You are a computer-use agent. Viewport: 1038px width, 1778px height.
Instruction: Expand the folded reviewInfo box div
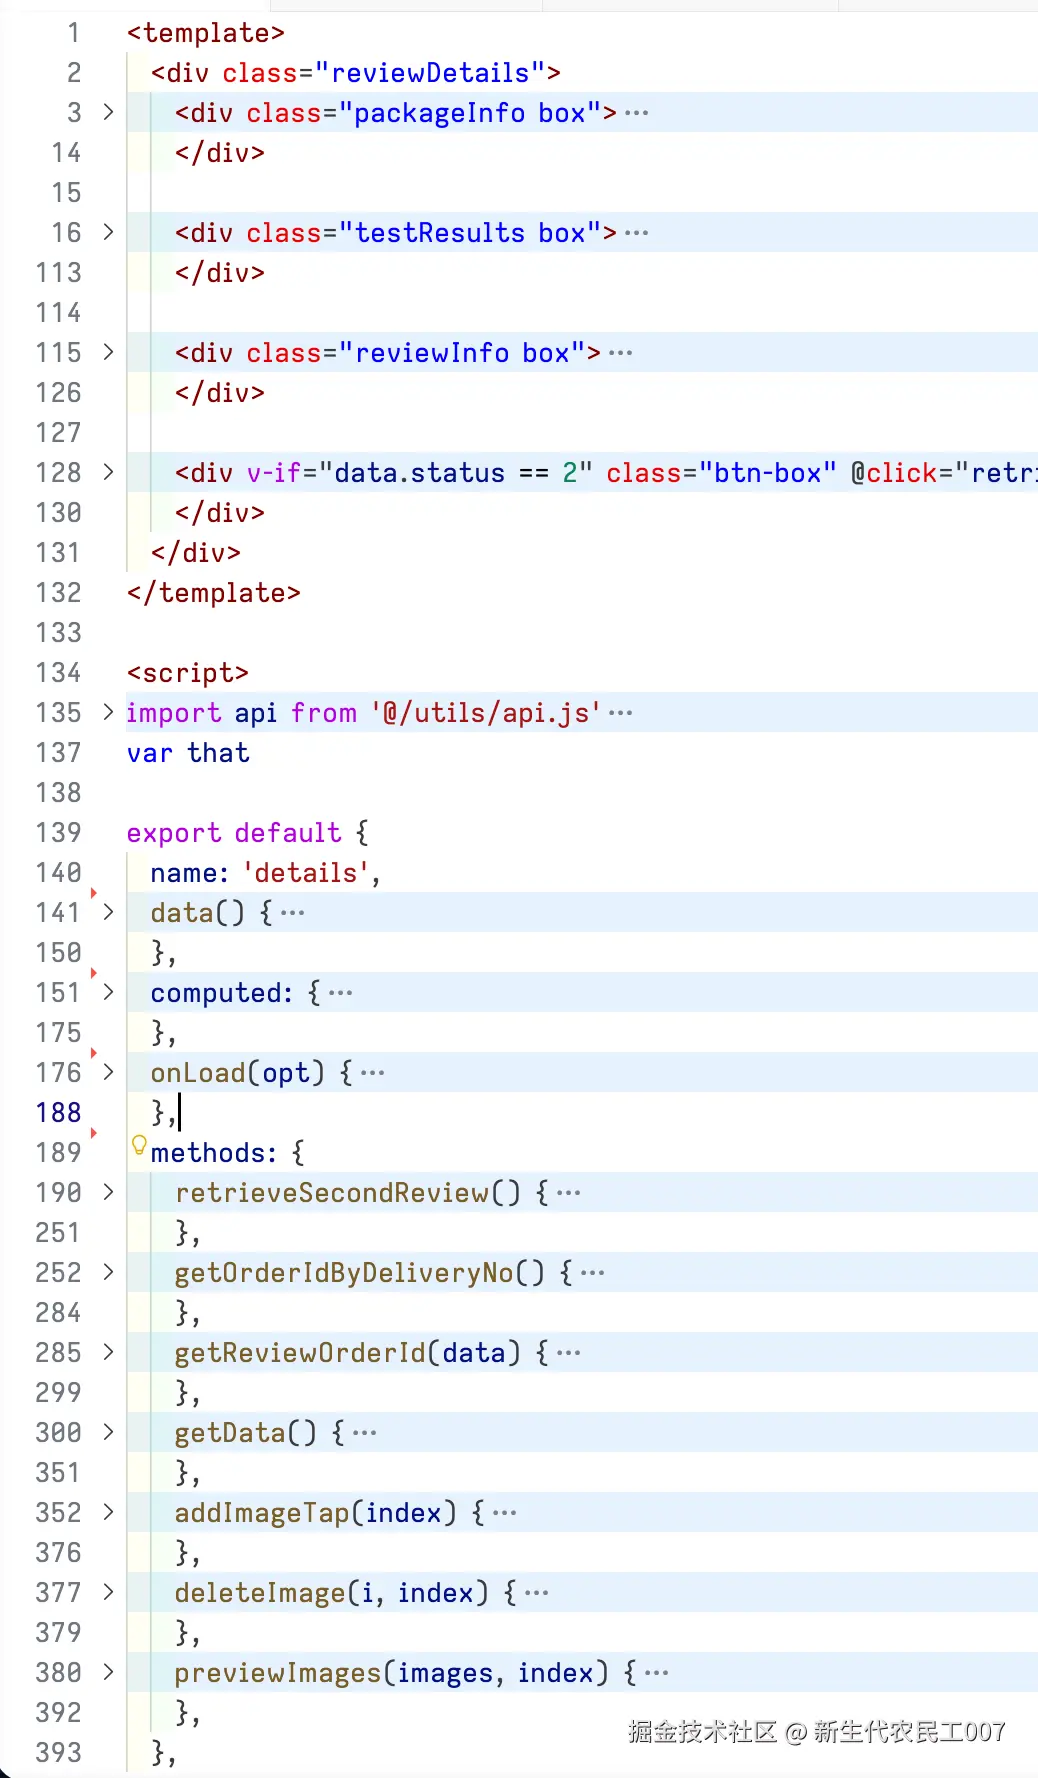coord(108,352)
